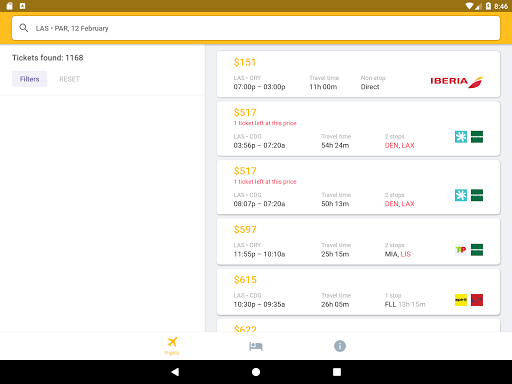Tap Android back navigation button
512x384 pixels.
click(x=175, y=372)
